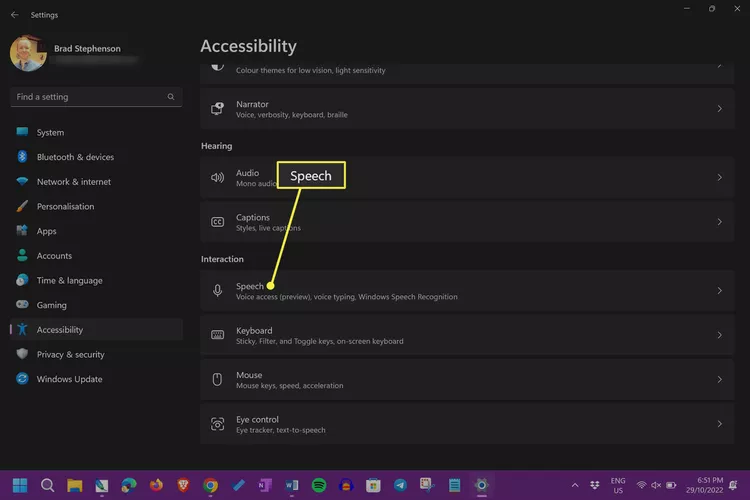
Task: Expand the Narrator row chevron
Action: tap(719, 109)
